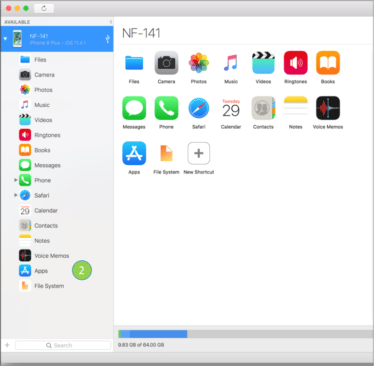Select Books in the sidebar
Screen dimensions: 374x366
(57, 150)
